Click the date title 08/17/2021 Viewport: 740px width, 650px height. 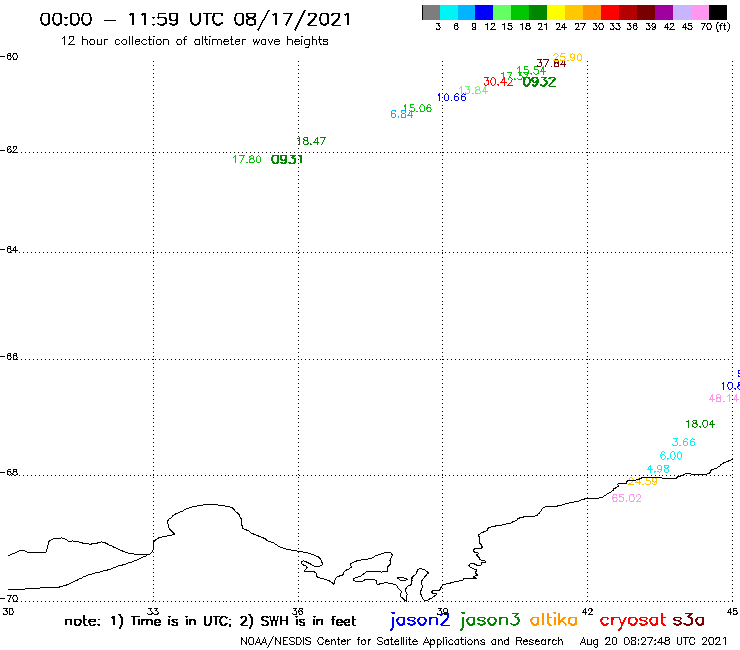coord(292,19)
